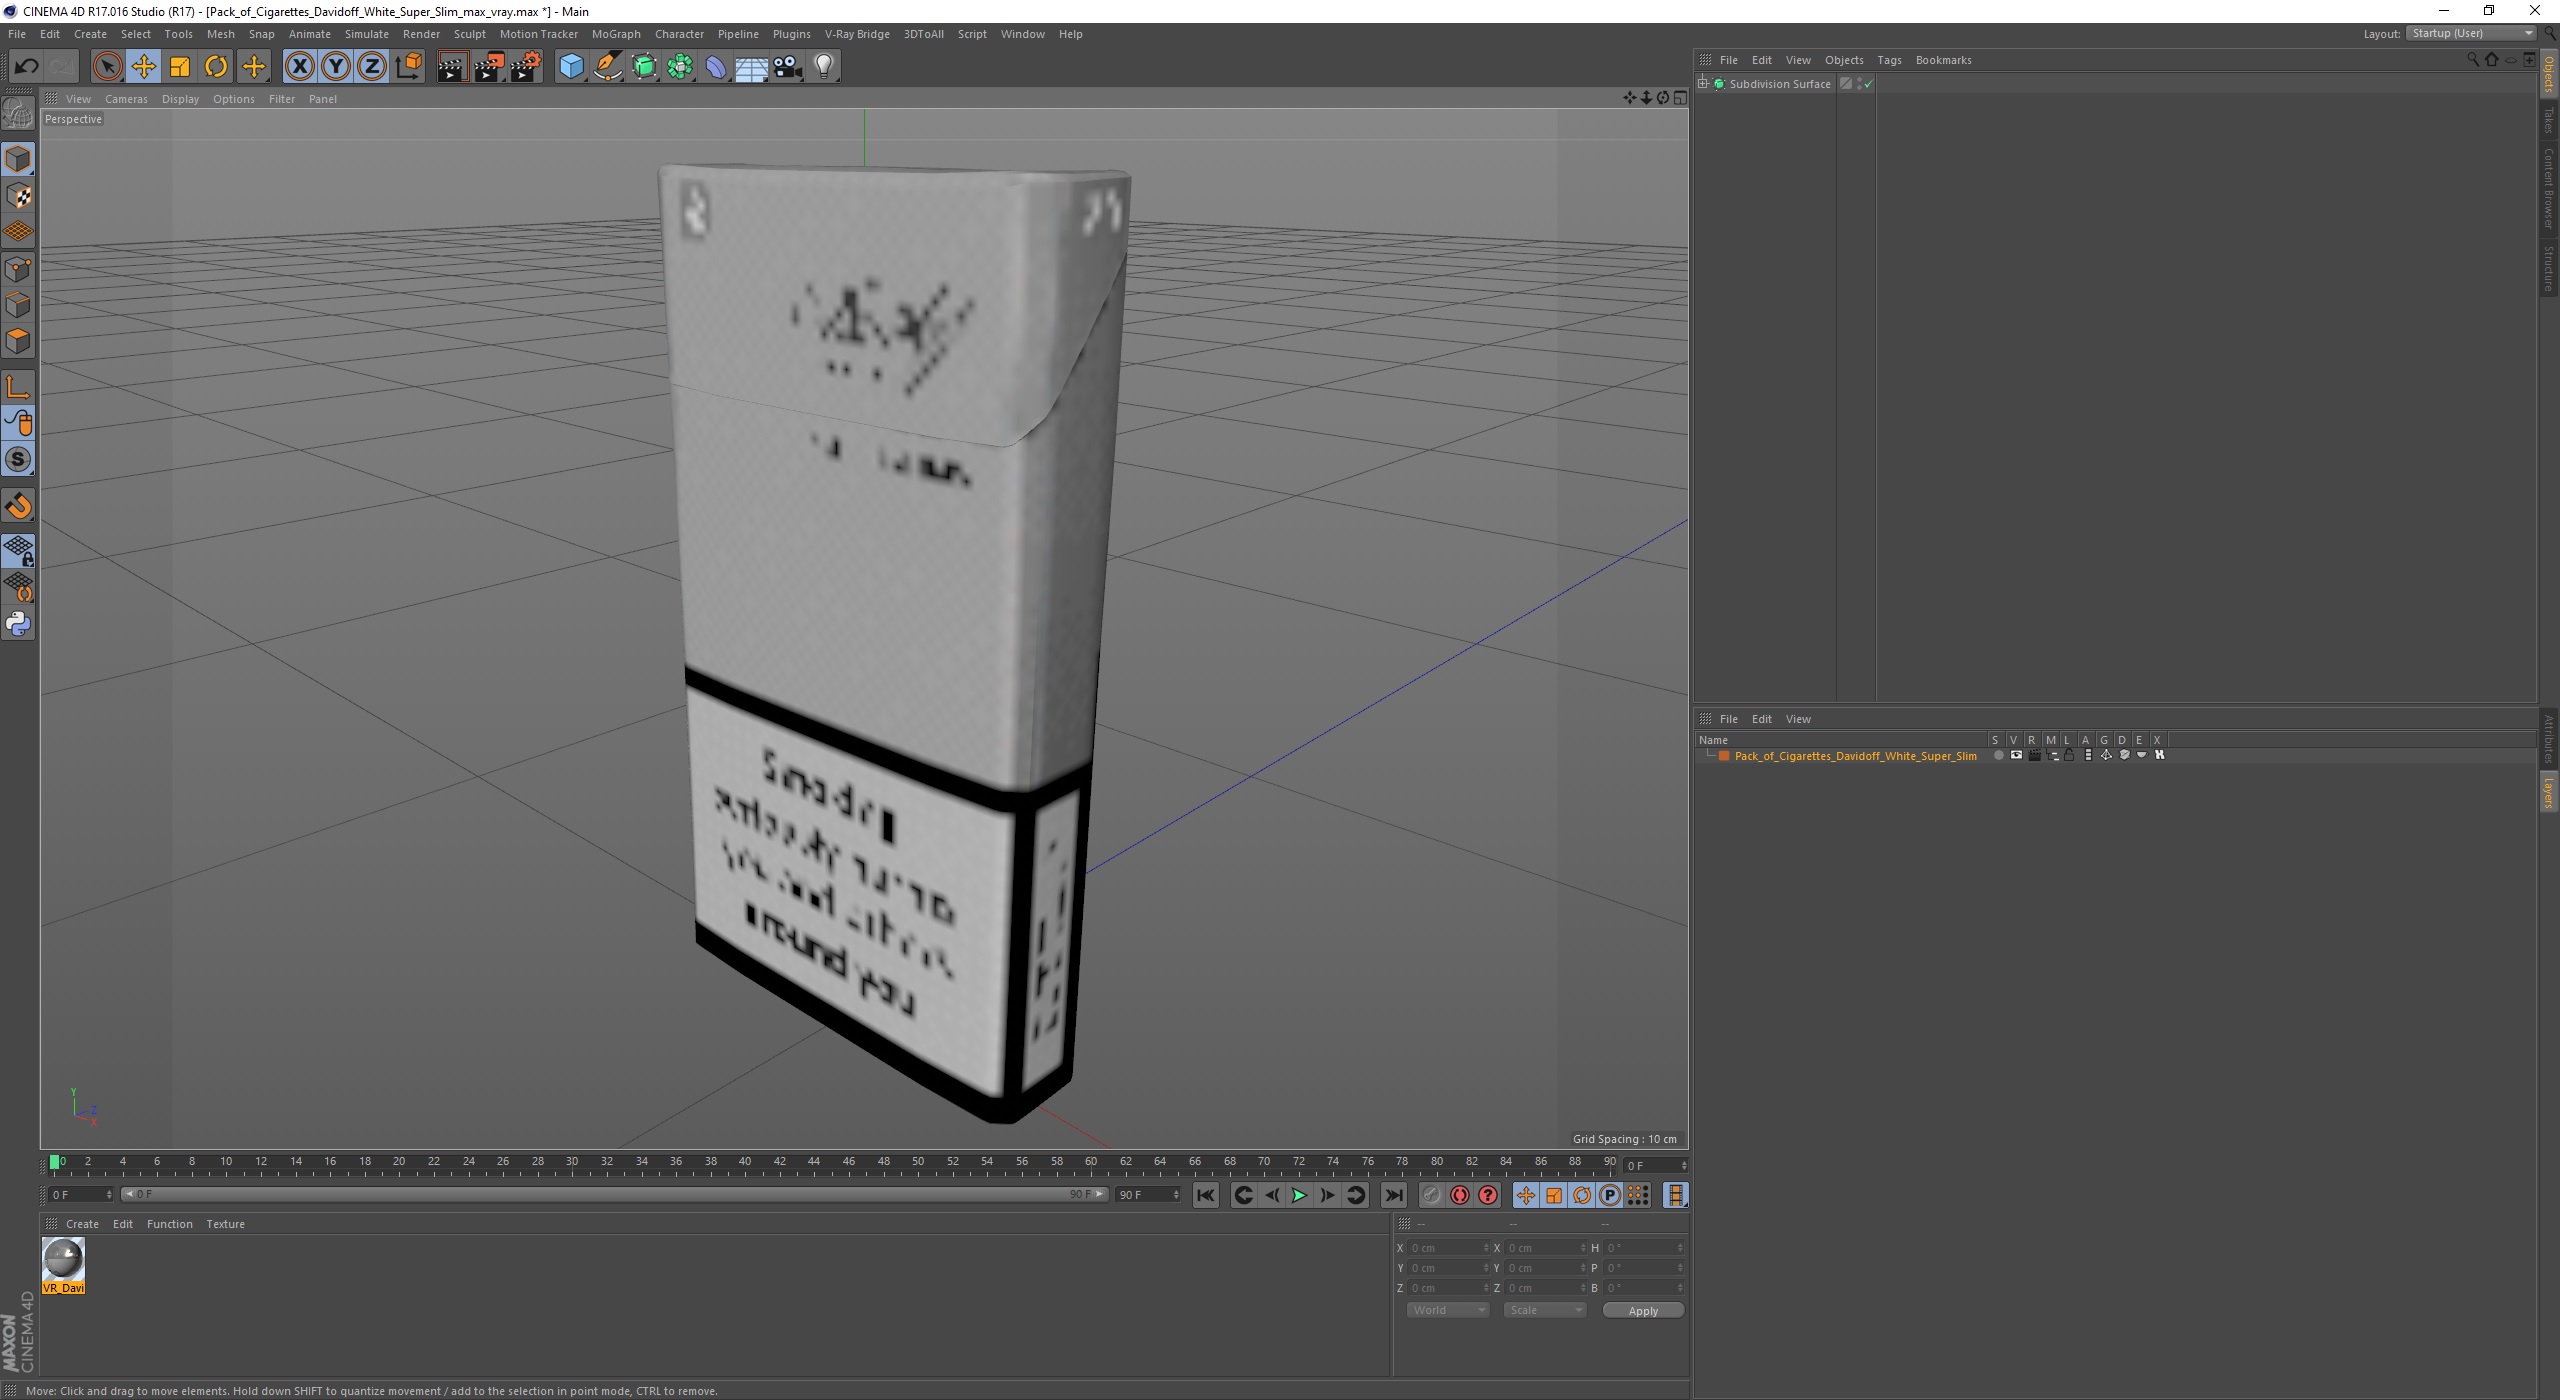Click the Enable Snap S icon
This screenshot has height=1400, width=2560.
[x=18, y=460]
